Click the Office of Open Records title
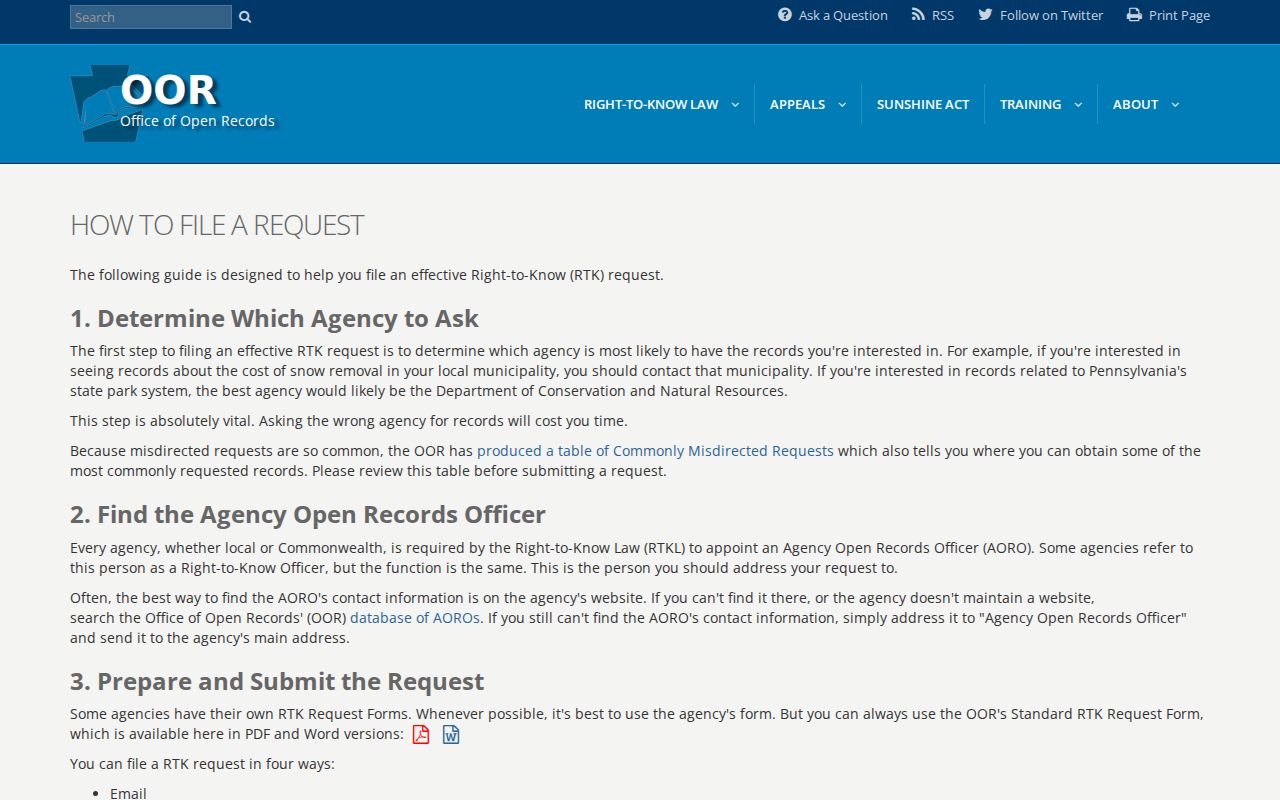The height and width of the screenshot is (800, 1280). pos(197,121)
